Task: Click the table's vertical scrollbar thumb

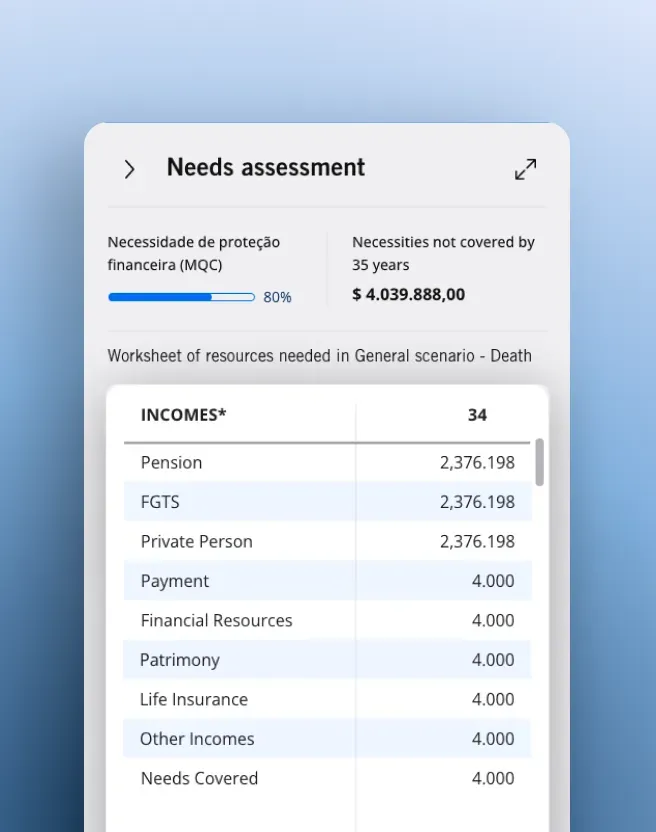Action: (539, 462)
